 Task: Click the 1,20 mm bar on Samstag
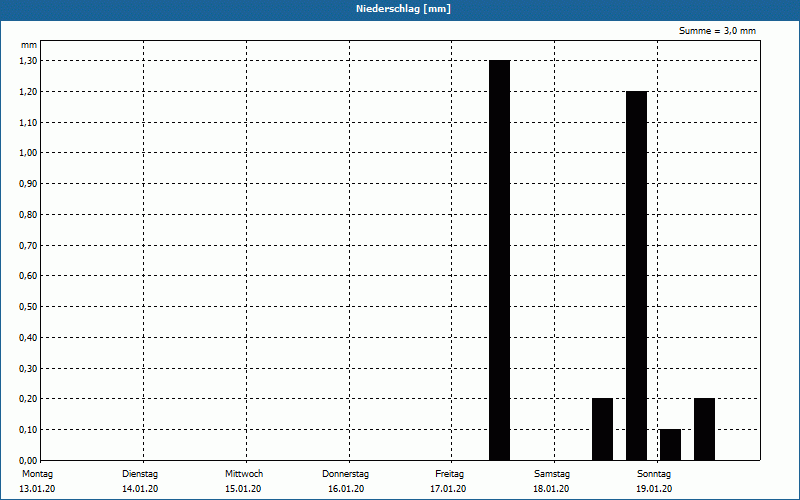[637, 276]
